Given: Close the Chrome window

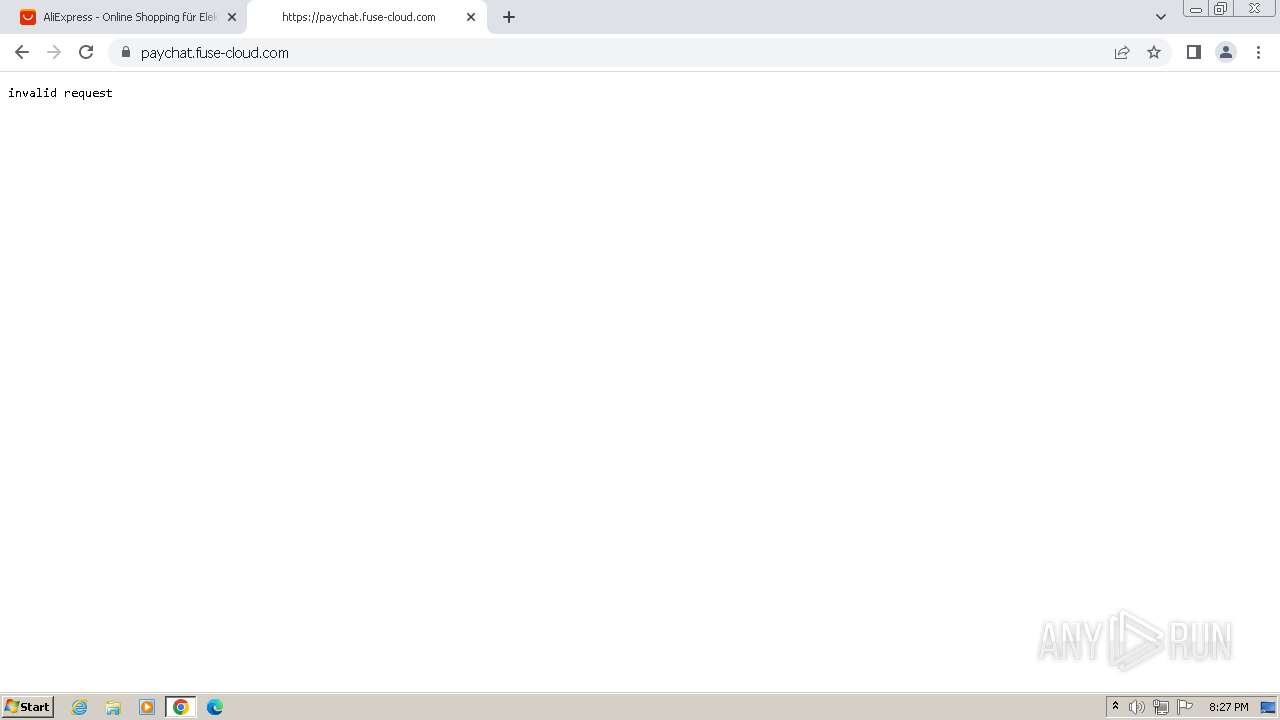Looking at the screenshot, I should 1254,9.
